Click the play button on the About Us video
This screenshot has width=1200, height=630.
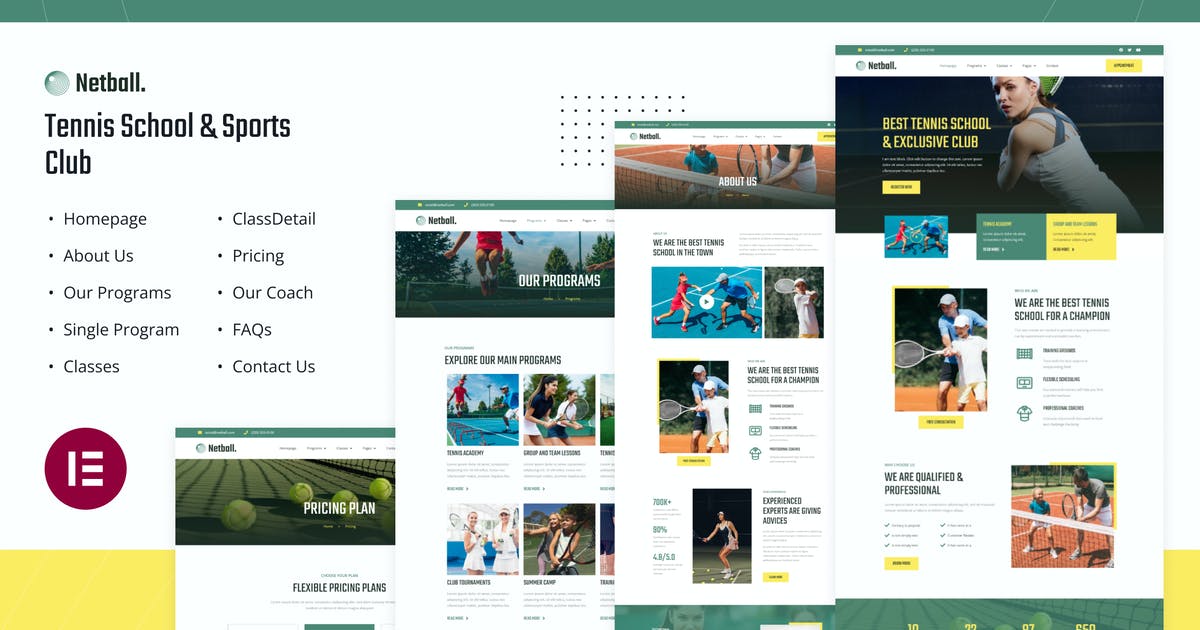point(707,301)
